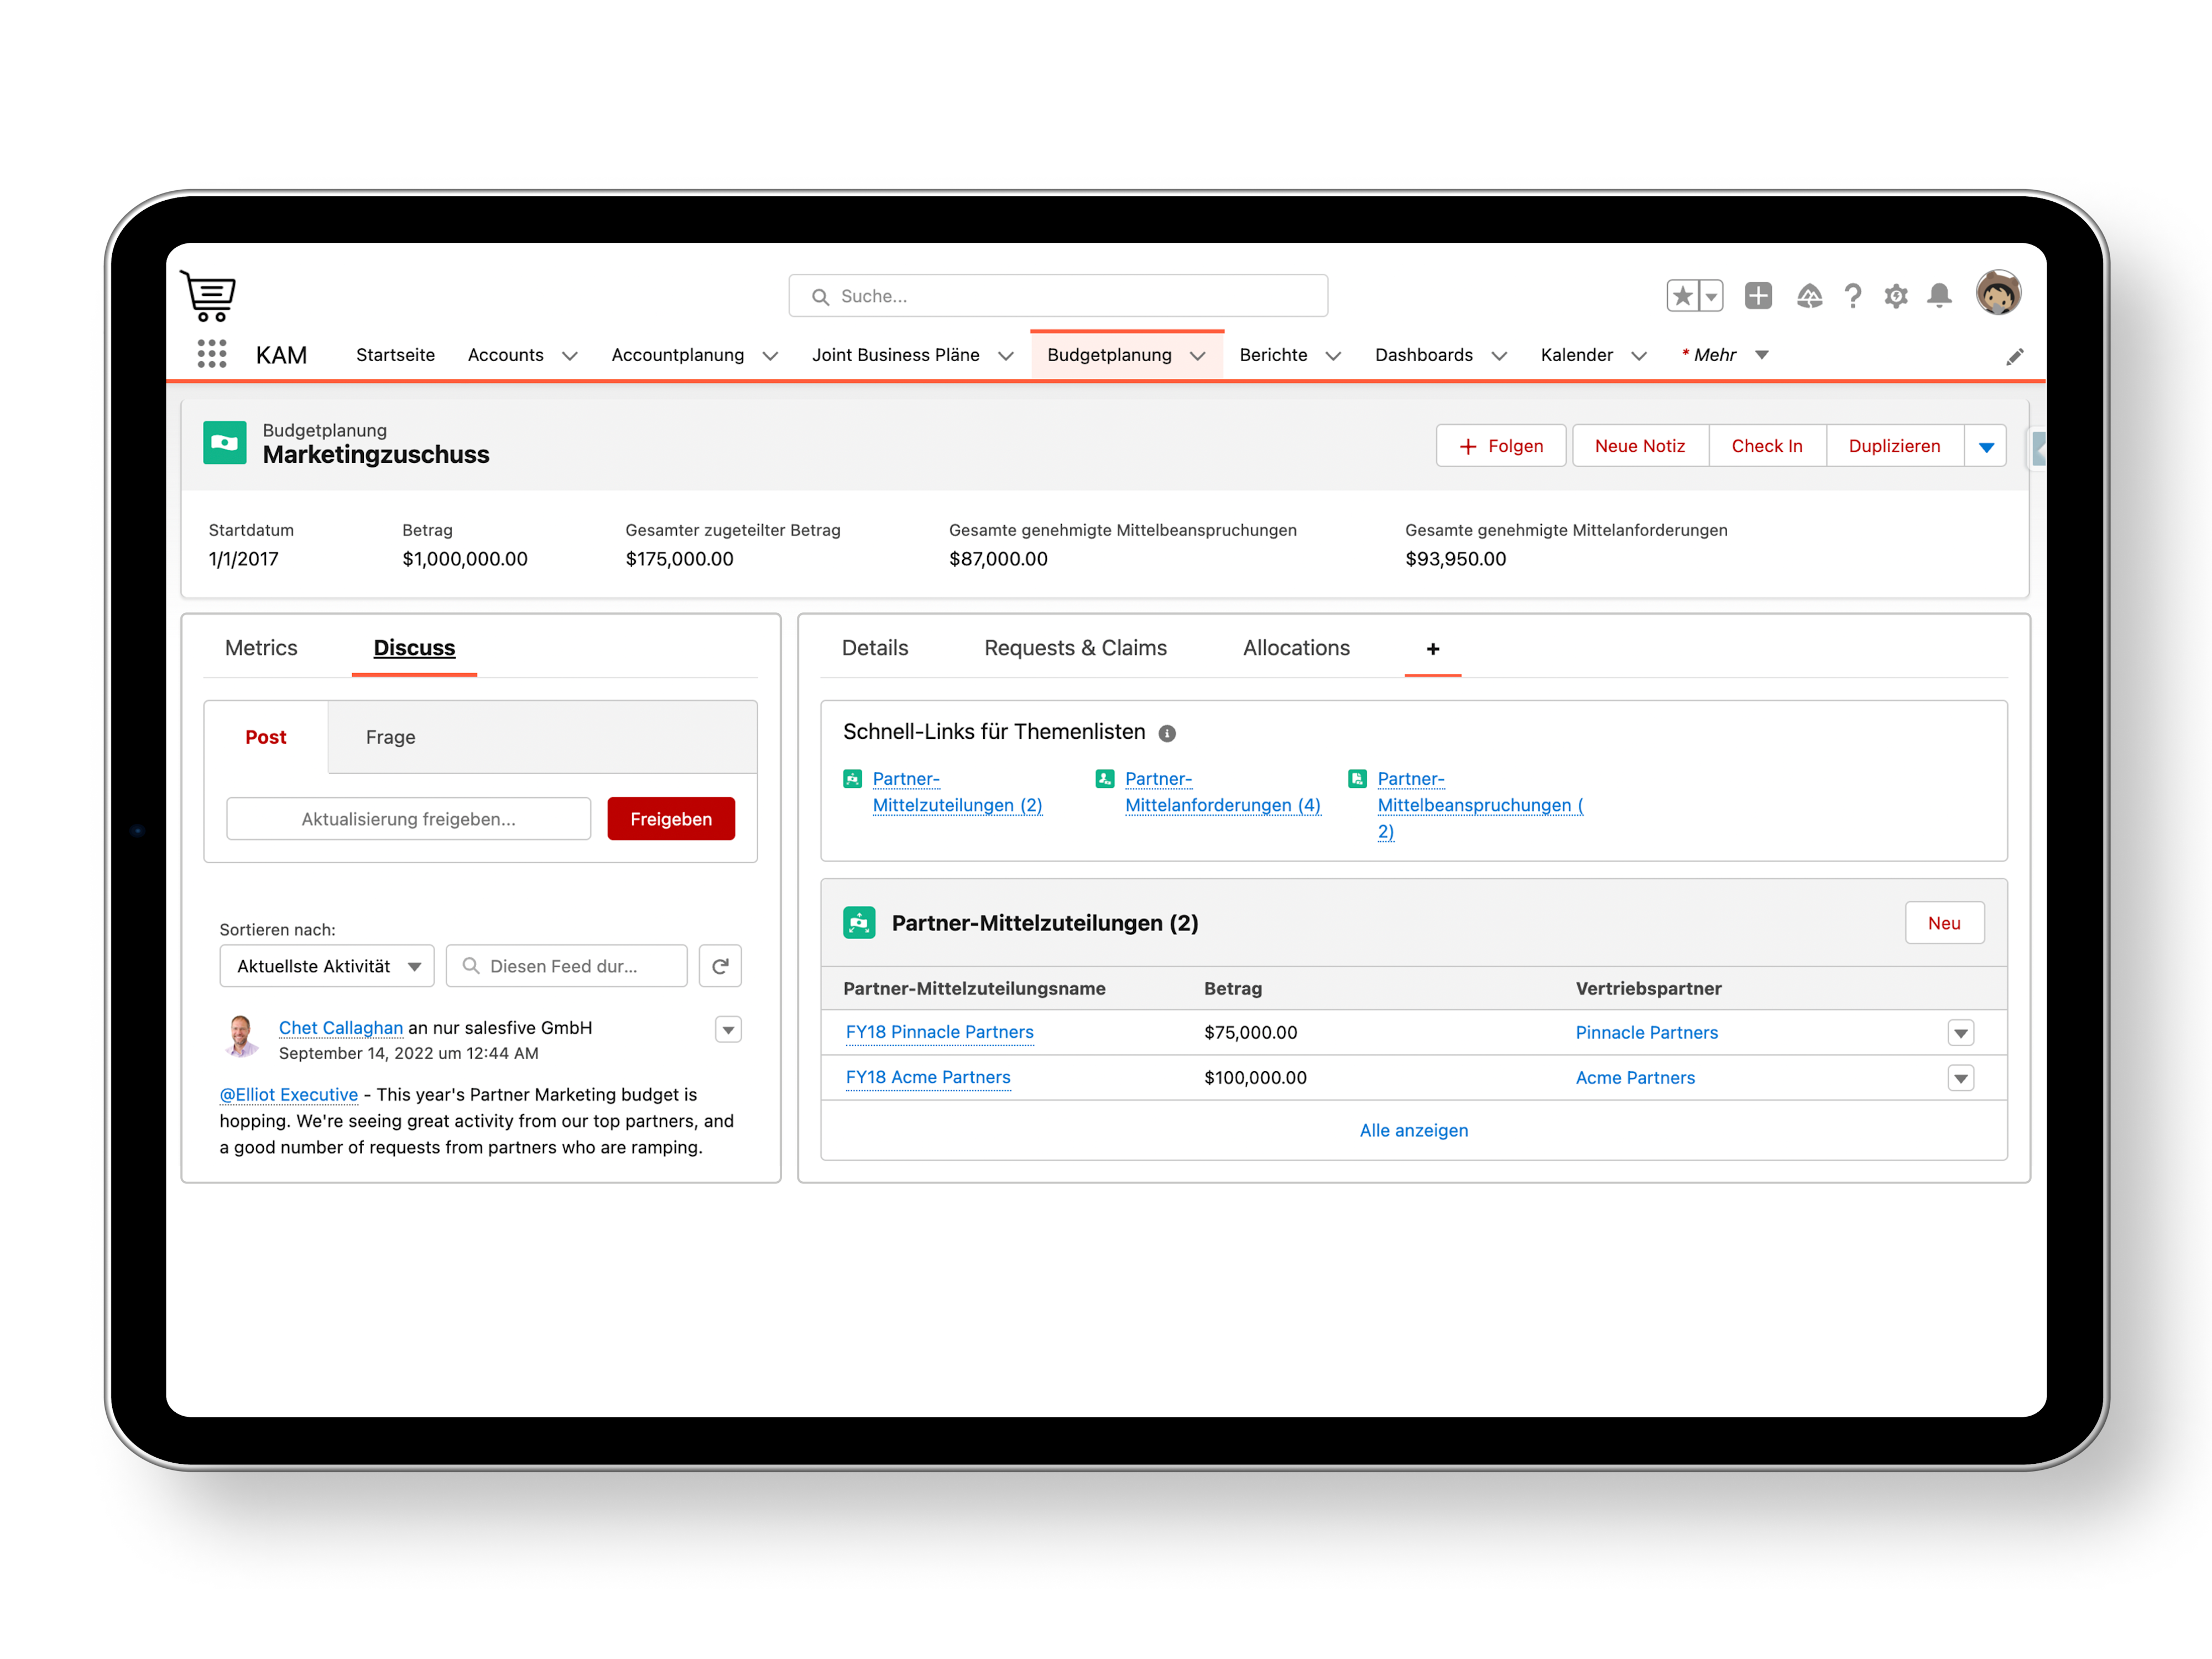Open the App Launcher grid icon
The image size is (2212, 1659).
pyautogui.click(x=211, y=354)
